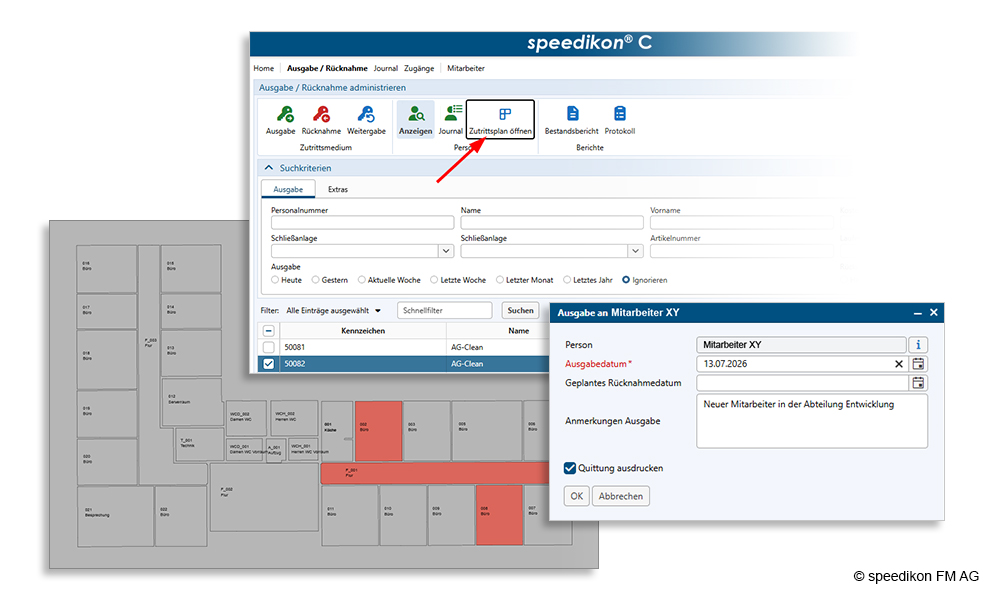1000x600 pixels.
Task: Click red highlighted room 002 Büro
Action: click(x=379, y=431)
